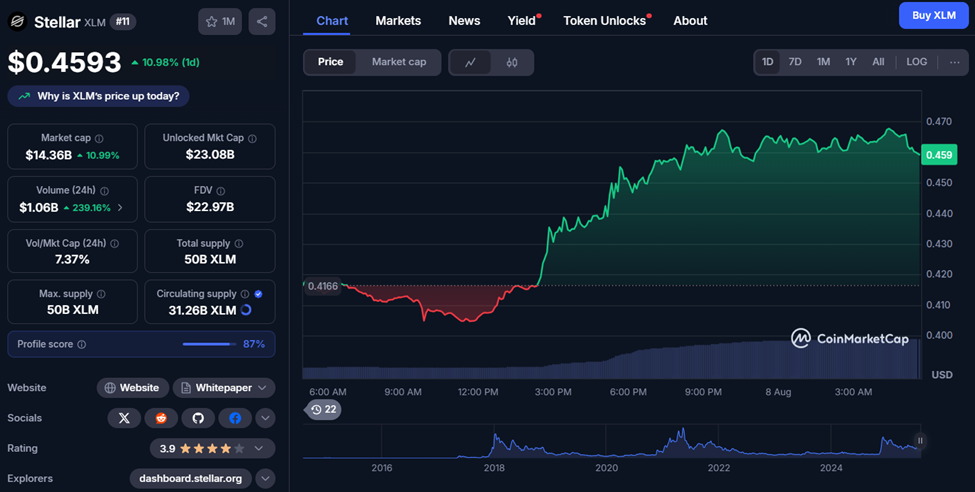The height and width of the screenshot is (492, 975).
Task: Open the Website link
Action: pos(132,388)
